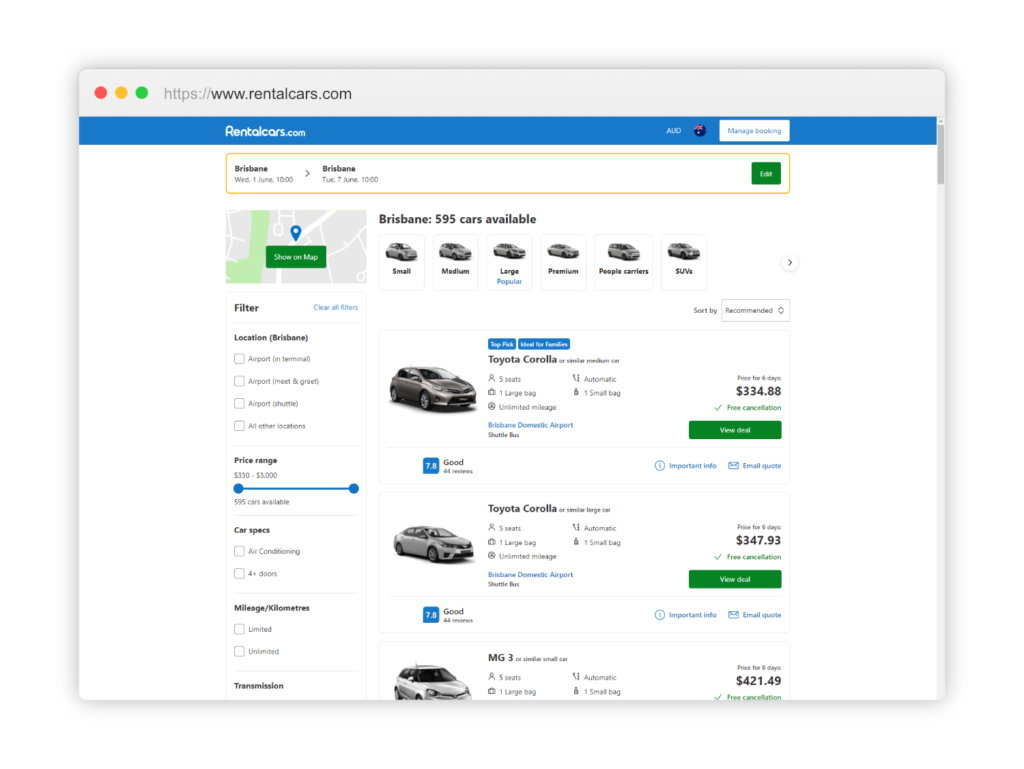Enable the Unlimited mileage filter

click(x=239, y=651)
